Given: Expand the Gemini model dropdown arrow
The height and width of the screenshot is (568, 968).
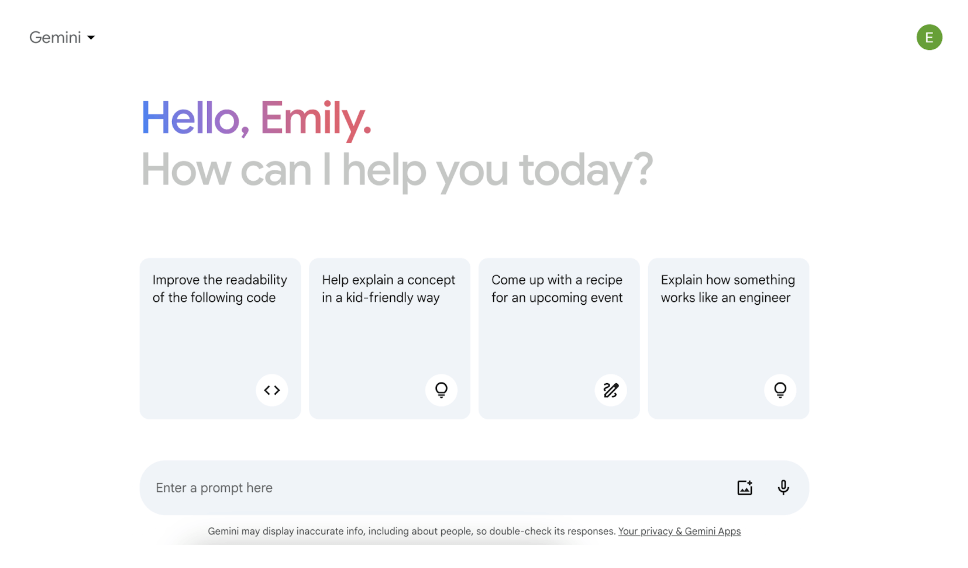Looking at the screenshot, I should (x=91, y=38).
